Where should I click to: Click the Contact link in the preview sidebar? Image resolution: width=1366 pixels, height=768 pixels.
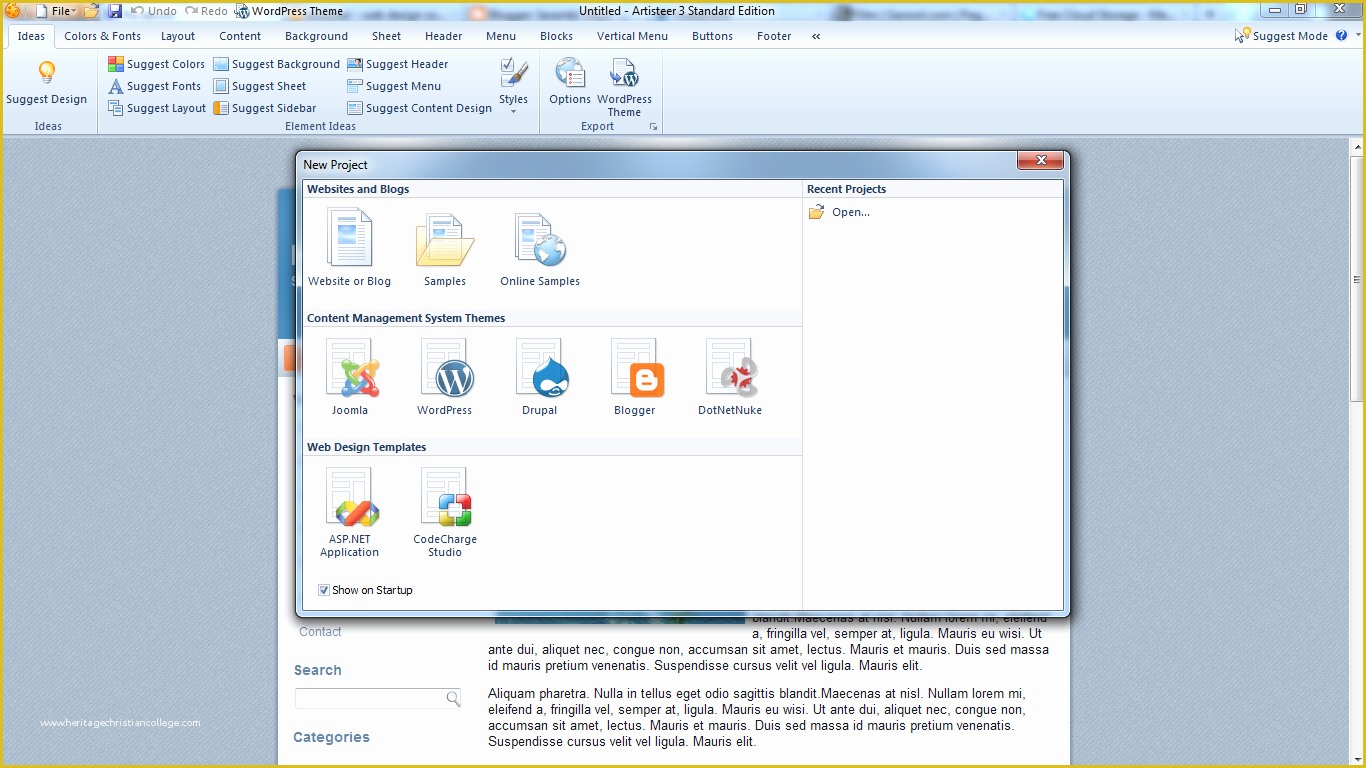click(320, 632)
